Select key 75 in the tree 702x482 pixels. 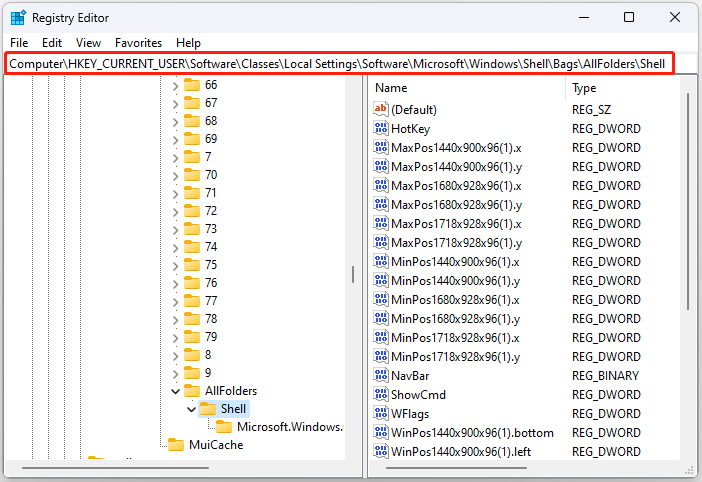(211, 264)
